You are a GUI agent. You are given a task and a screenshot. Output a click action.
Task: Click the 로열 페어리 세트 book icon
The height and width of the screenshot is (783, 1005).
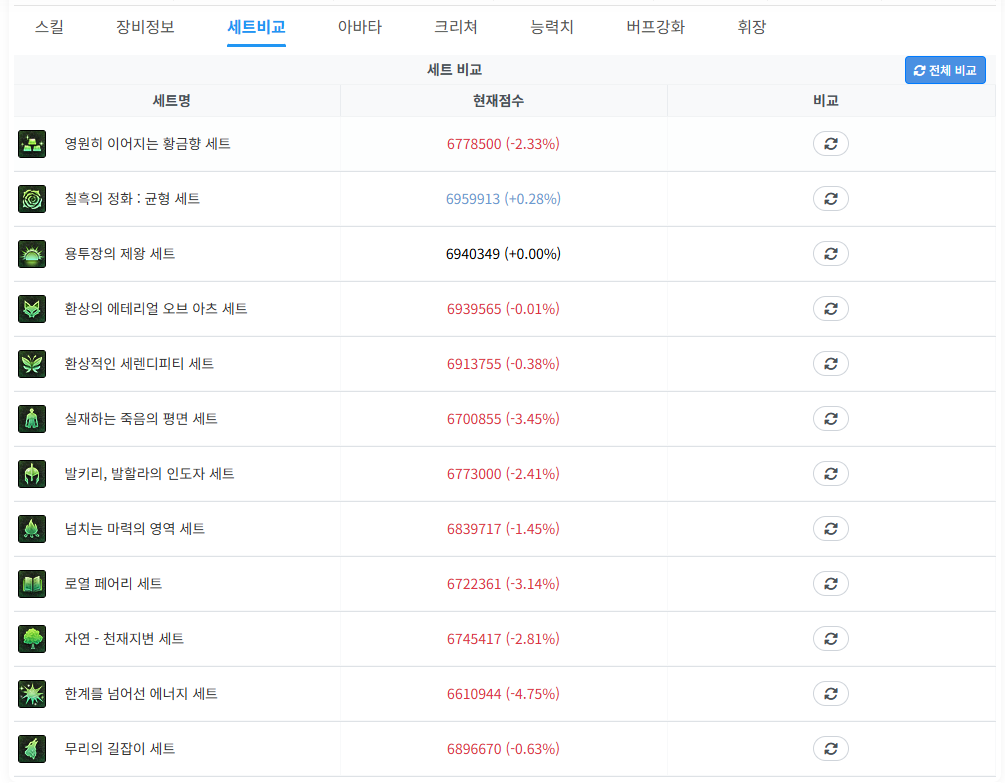(32, 584)
